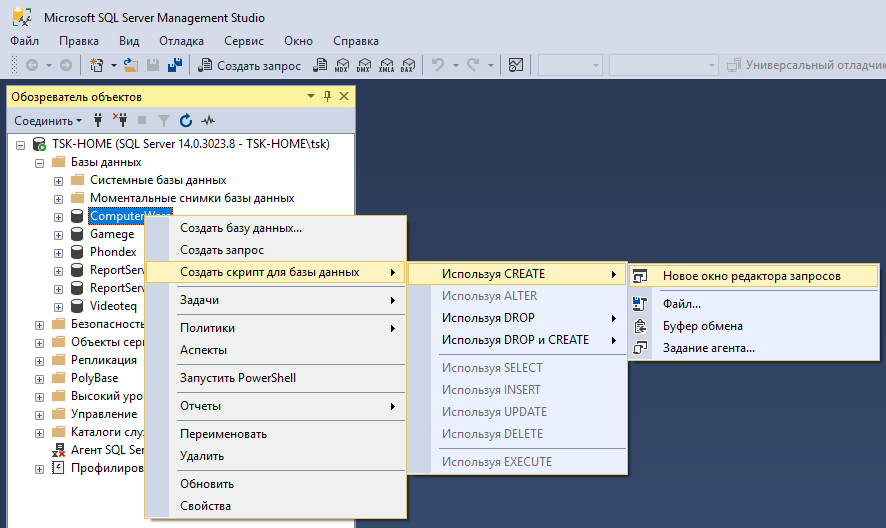Image resolution: width=886 pixels, height=528 pixels.
Task: Select 'Переименовать' menu item
Action: pos(276,434)
